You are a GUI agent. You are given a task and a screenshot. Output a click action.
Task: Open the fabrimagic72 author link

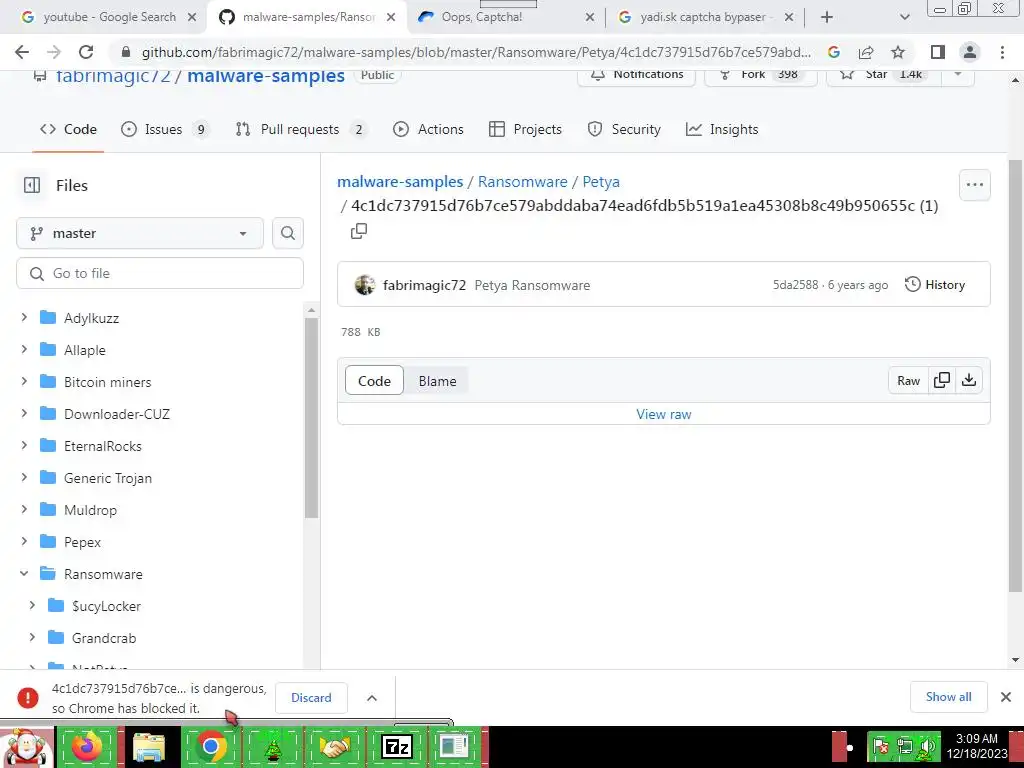pyautogui.click(x=424, y=285)
